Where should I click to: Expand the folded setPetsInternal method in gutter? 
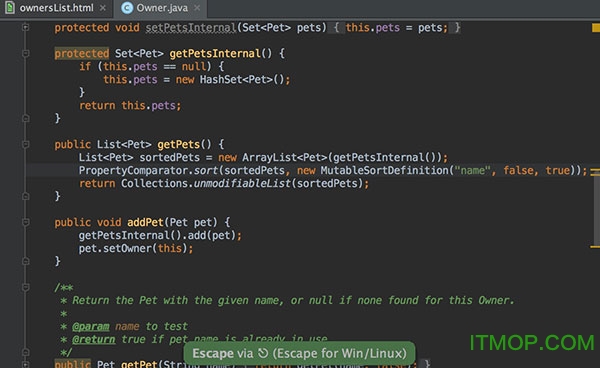[25, 27]
